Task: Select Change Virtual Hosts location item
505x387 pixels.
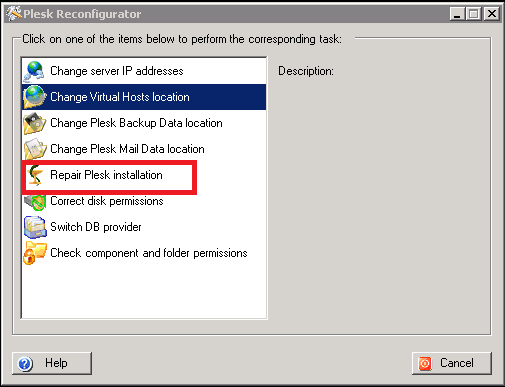Action: pyautogui.click(x=144, y=97)
